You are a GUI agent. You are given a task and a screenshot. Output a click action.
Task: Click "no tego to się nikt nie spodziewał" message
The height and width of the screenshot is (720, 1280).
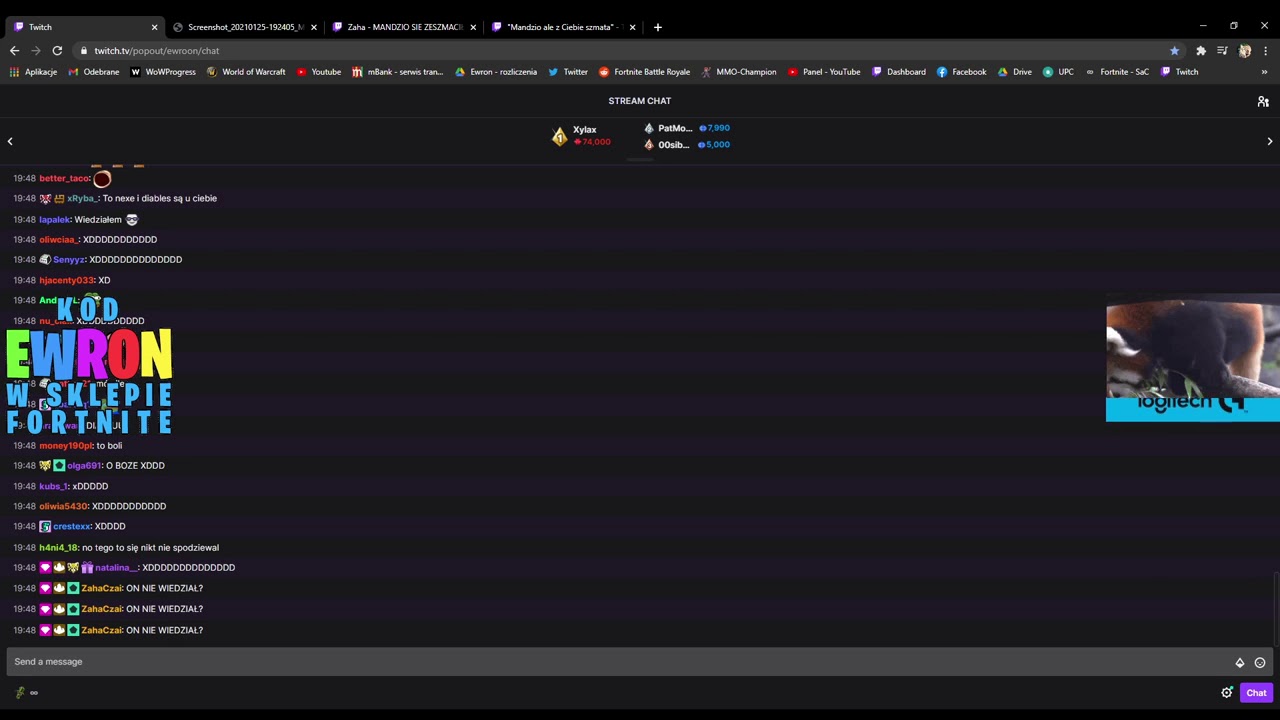click(150, 547)
